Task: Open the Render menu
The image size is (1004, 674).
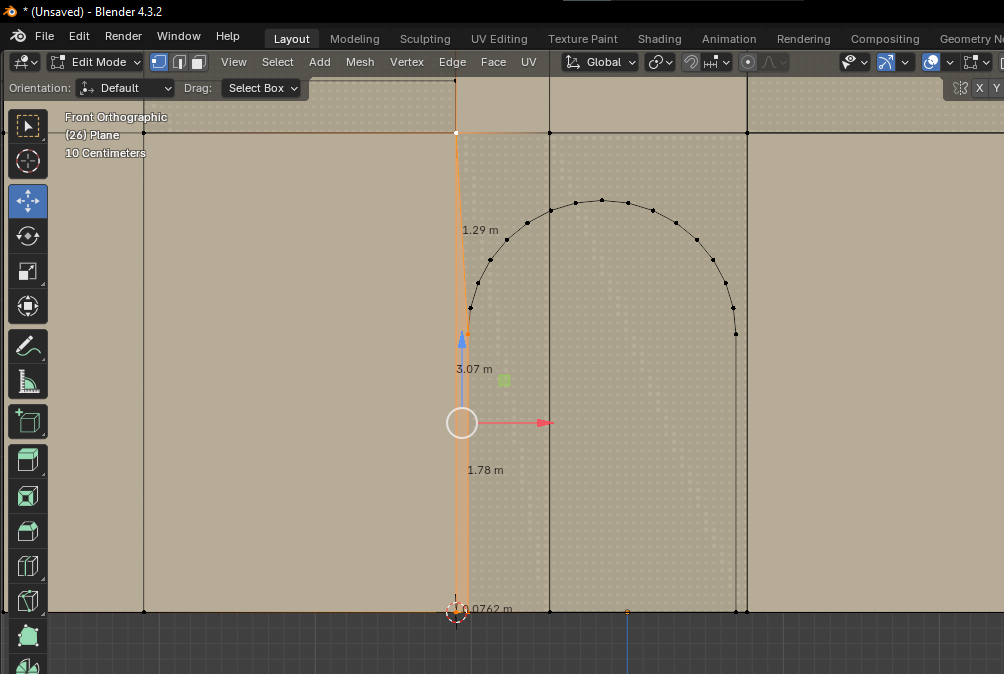Action: point(123,36)
